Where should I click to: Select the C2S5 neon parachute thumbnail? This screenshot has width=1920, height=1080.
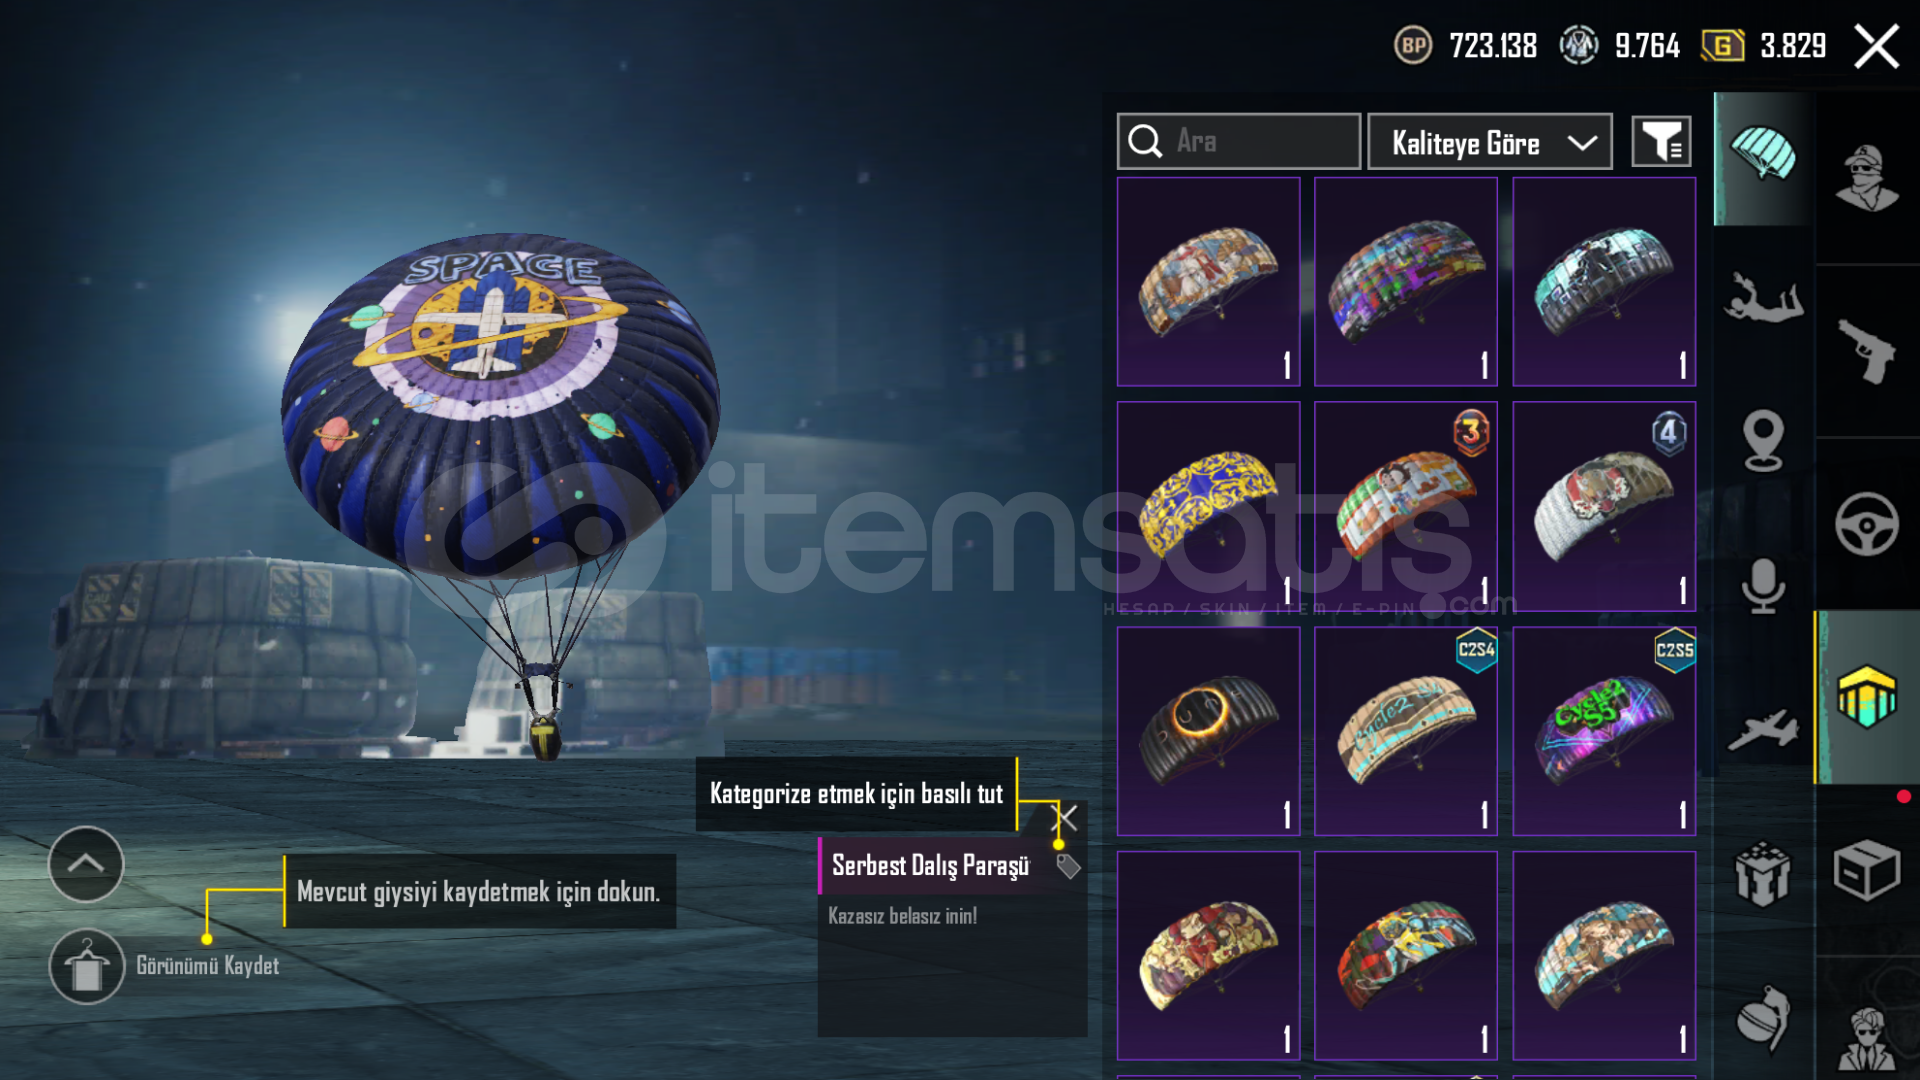click(x=1604, y=731)
